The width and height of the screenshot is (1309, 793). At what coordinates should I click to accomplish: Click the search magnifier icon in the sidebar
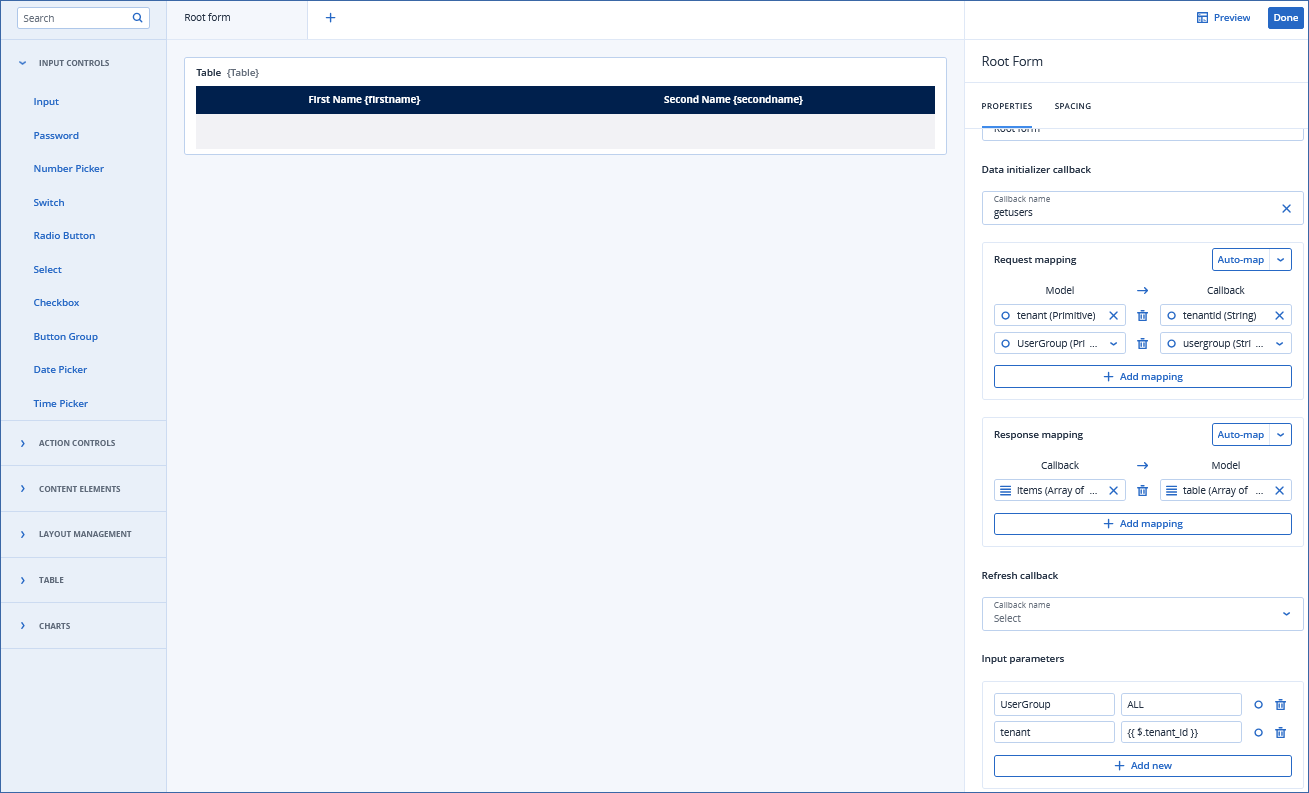click(137, 17)
